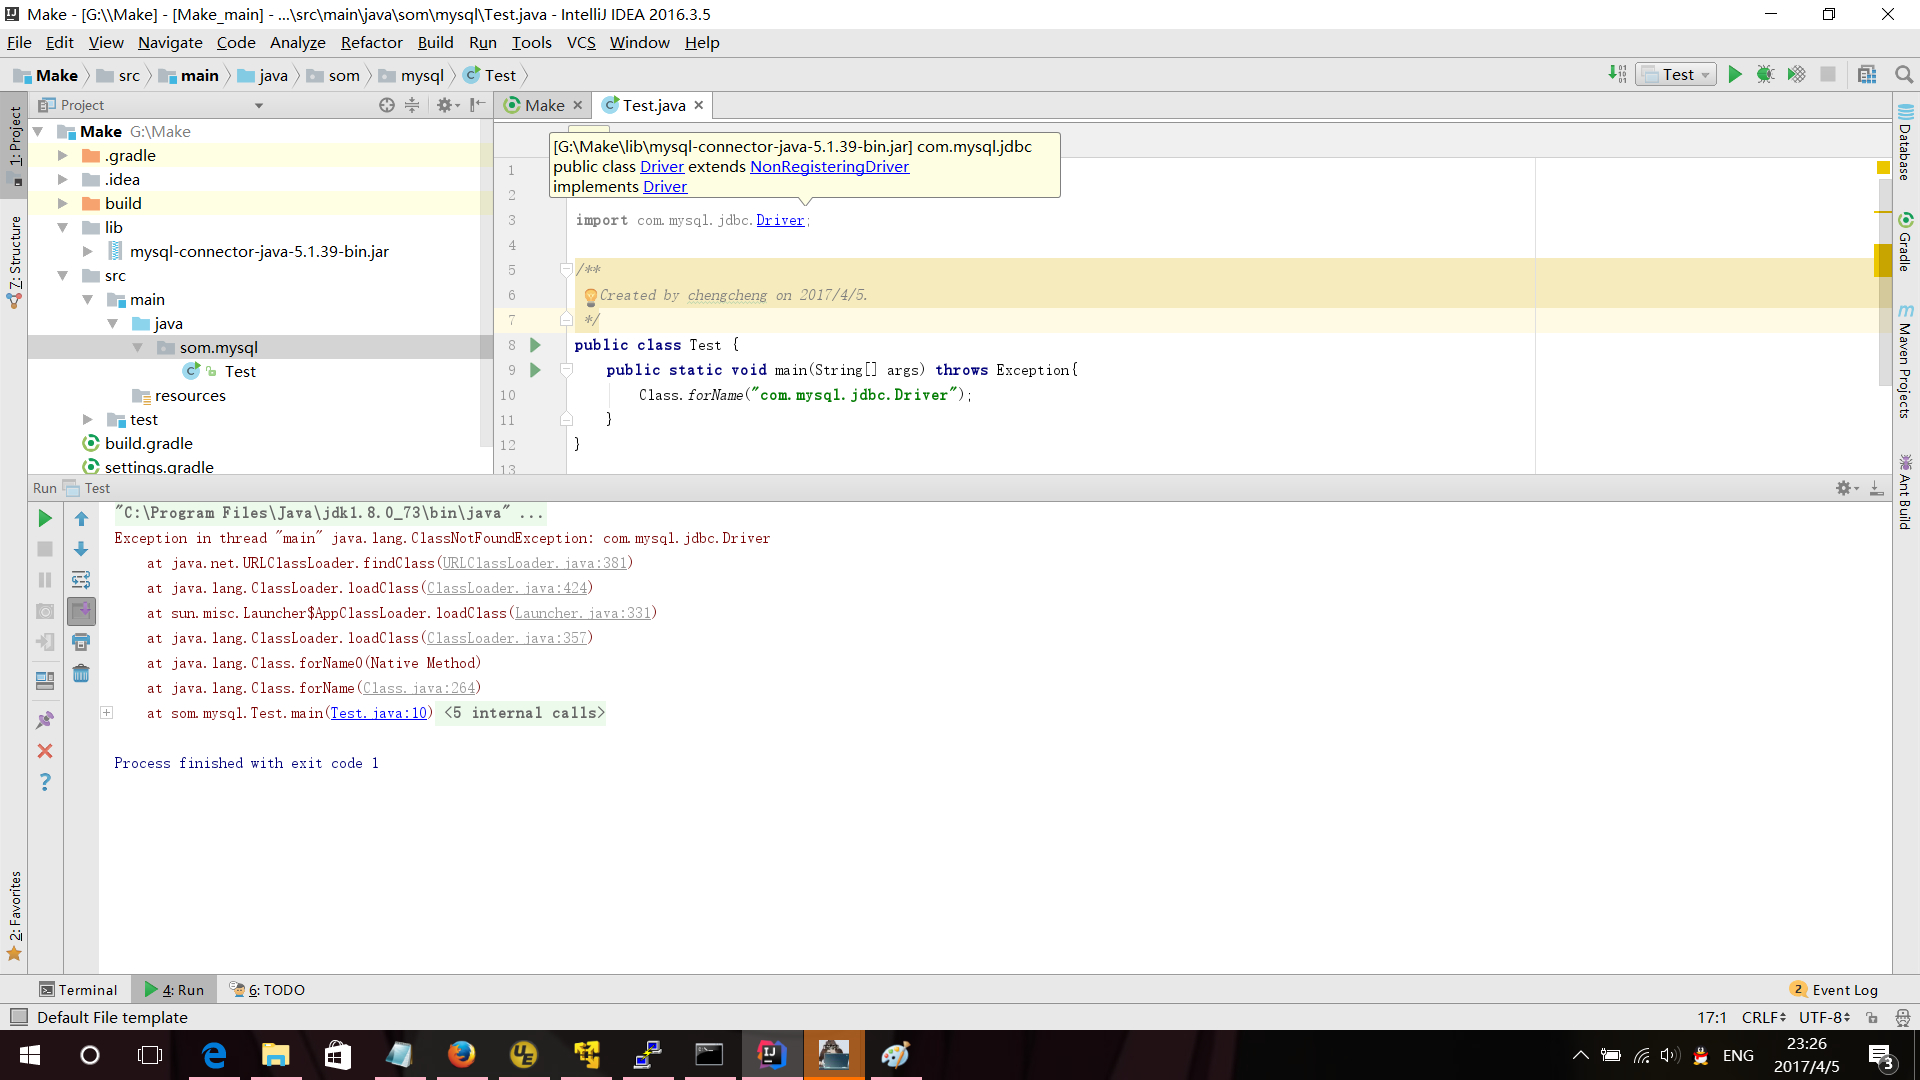
Task: Switch to the Make editor tab
Action: coord(544,105)
